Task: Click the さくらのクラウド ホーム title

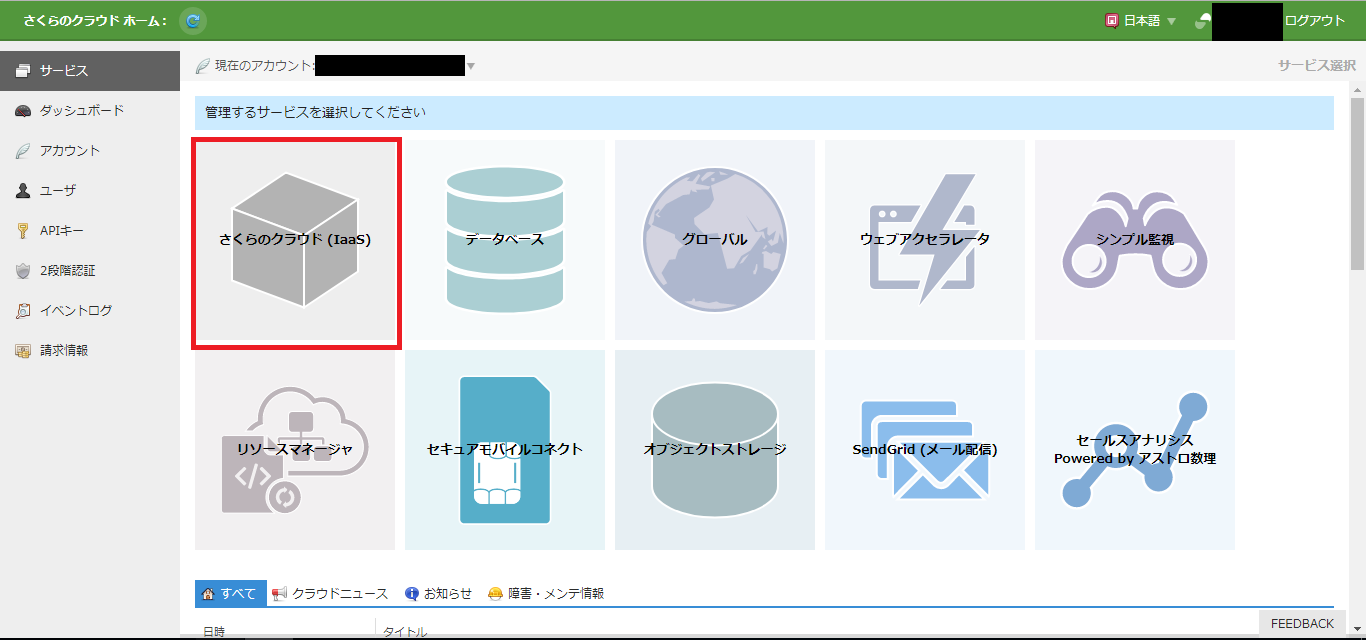Action: pos(95,20)
